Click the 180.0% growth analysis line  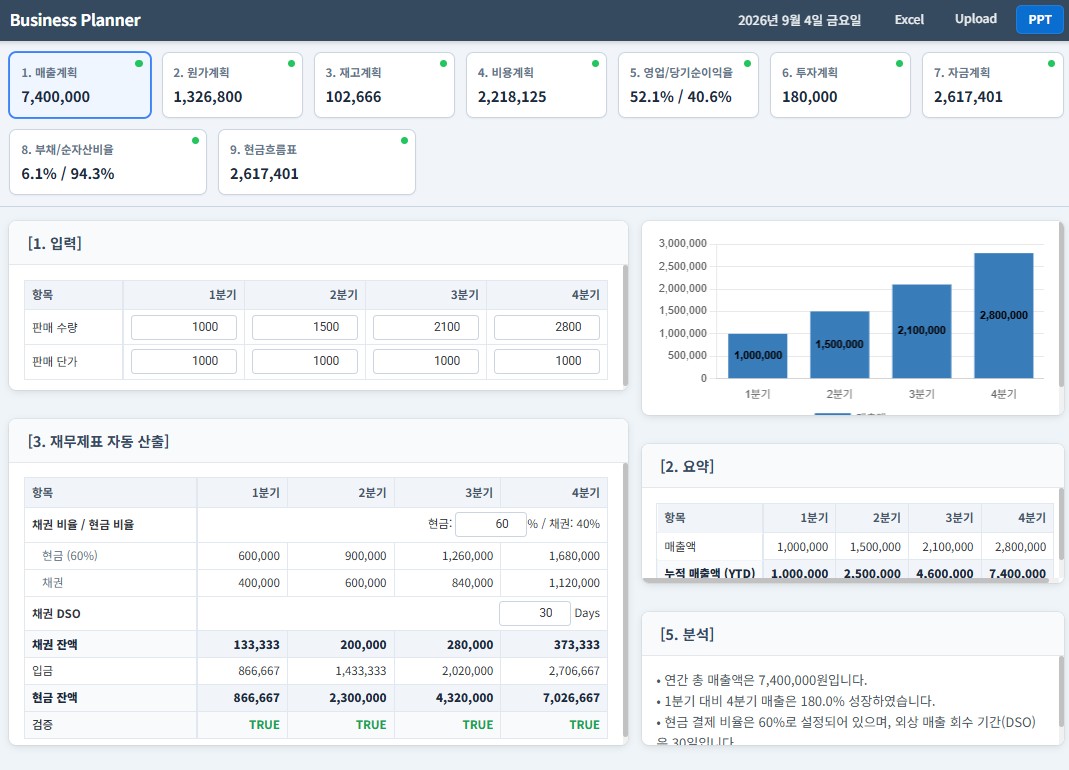796,701
